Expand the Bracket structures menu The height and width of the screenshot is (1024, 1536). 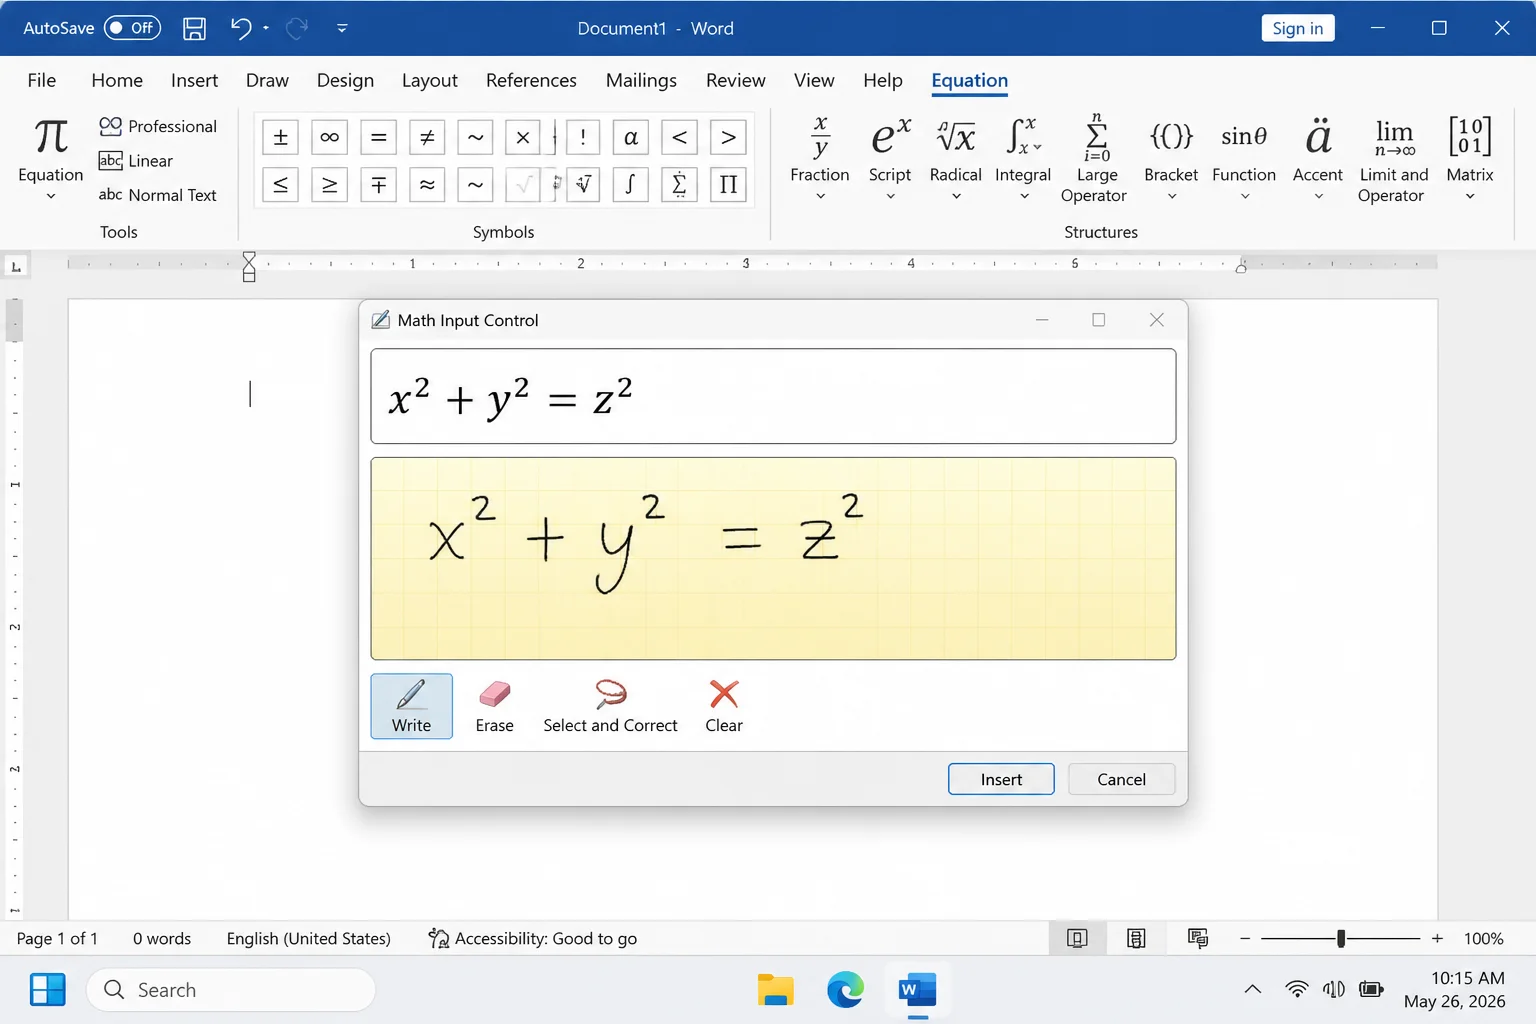pyautogui.click(x=1171, y=158)
